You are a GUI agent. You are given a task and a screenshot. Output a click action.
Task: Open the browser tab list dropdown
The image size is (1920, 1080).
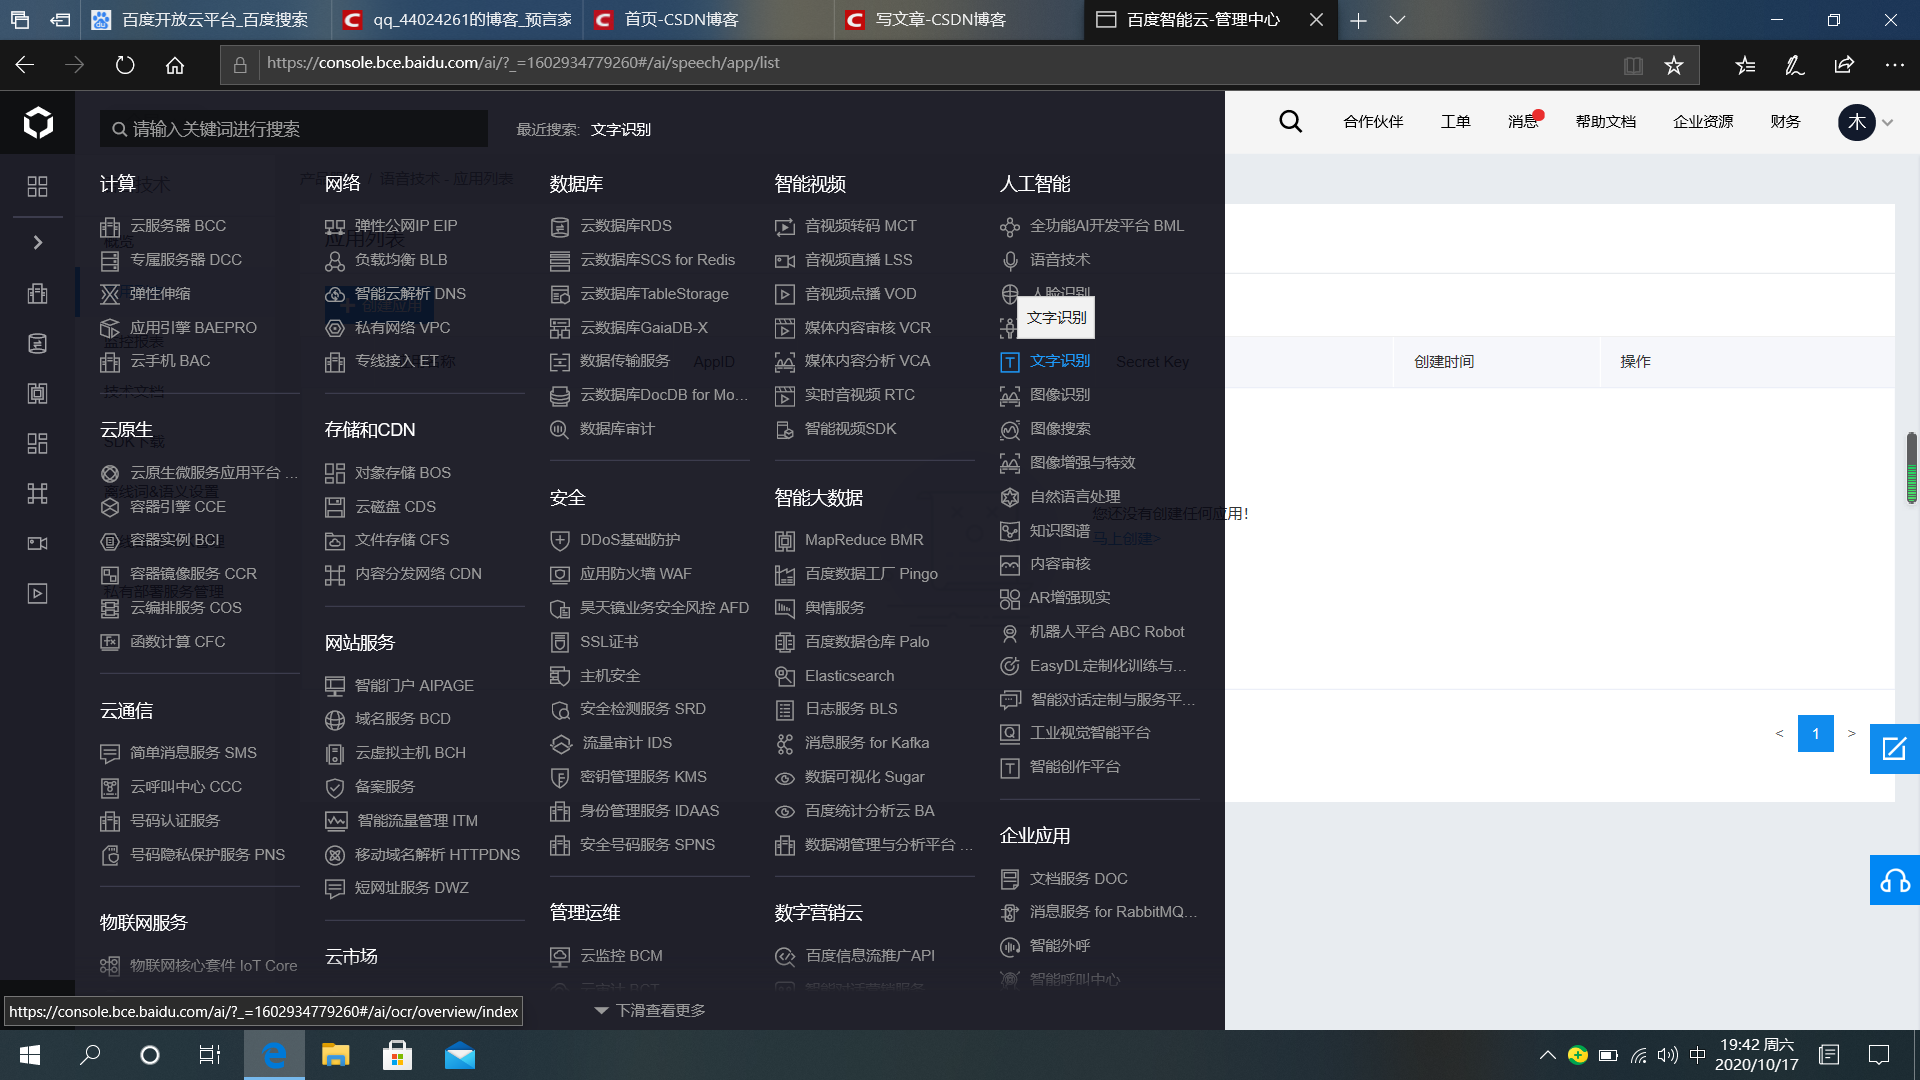(1397, 20)
